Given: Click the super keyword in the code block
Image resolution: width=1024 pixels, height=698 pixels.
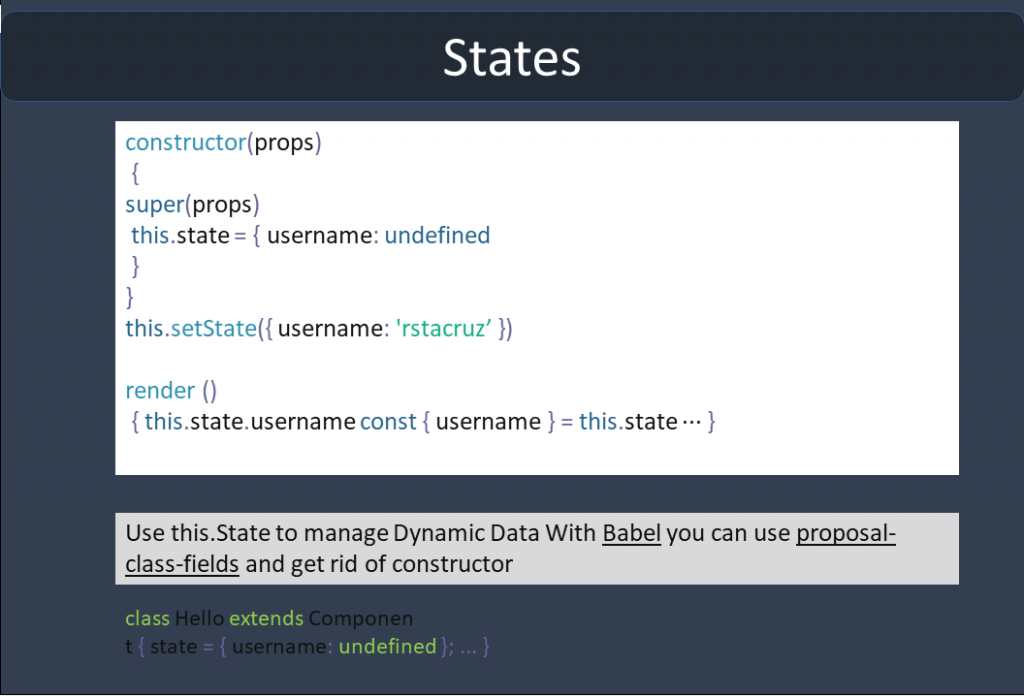Looking at the screenshot, I should pos(155,204).
